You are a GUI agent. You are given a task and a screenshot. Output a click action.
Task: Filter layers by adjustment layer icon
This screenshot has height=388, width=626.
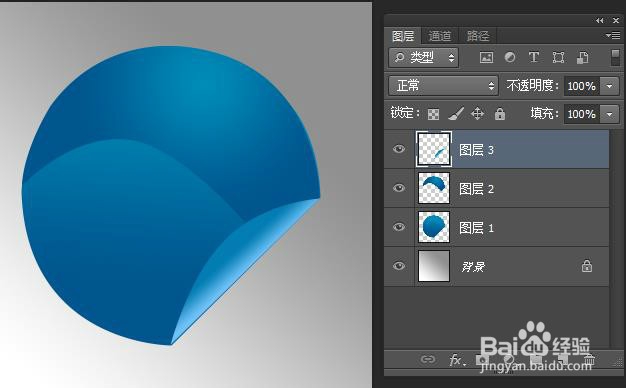click(x=510, y=57)
